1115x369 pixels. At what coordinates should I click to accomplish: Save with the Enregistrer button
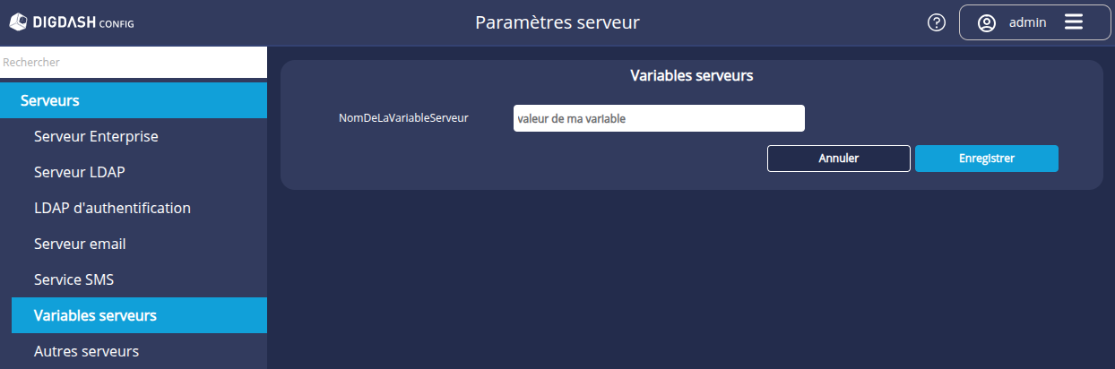986,159
